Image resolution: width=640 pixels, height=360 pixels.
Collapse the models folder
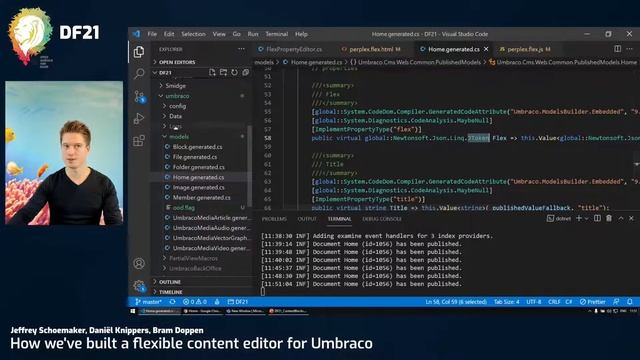tap(179, 137)
